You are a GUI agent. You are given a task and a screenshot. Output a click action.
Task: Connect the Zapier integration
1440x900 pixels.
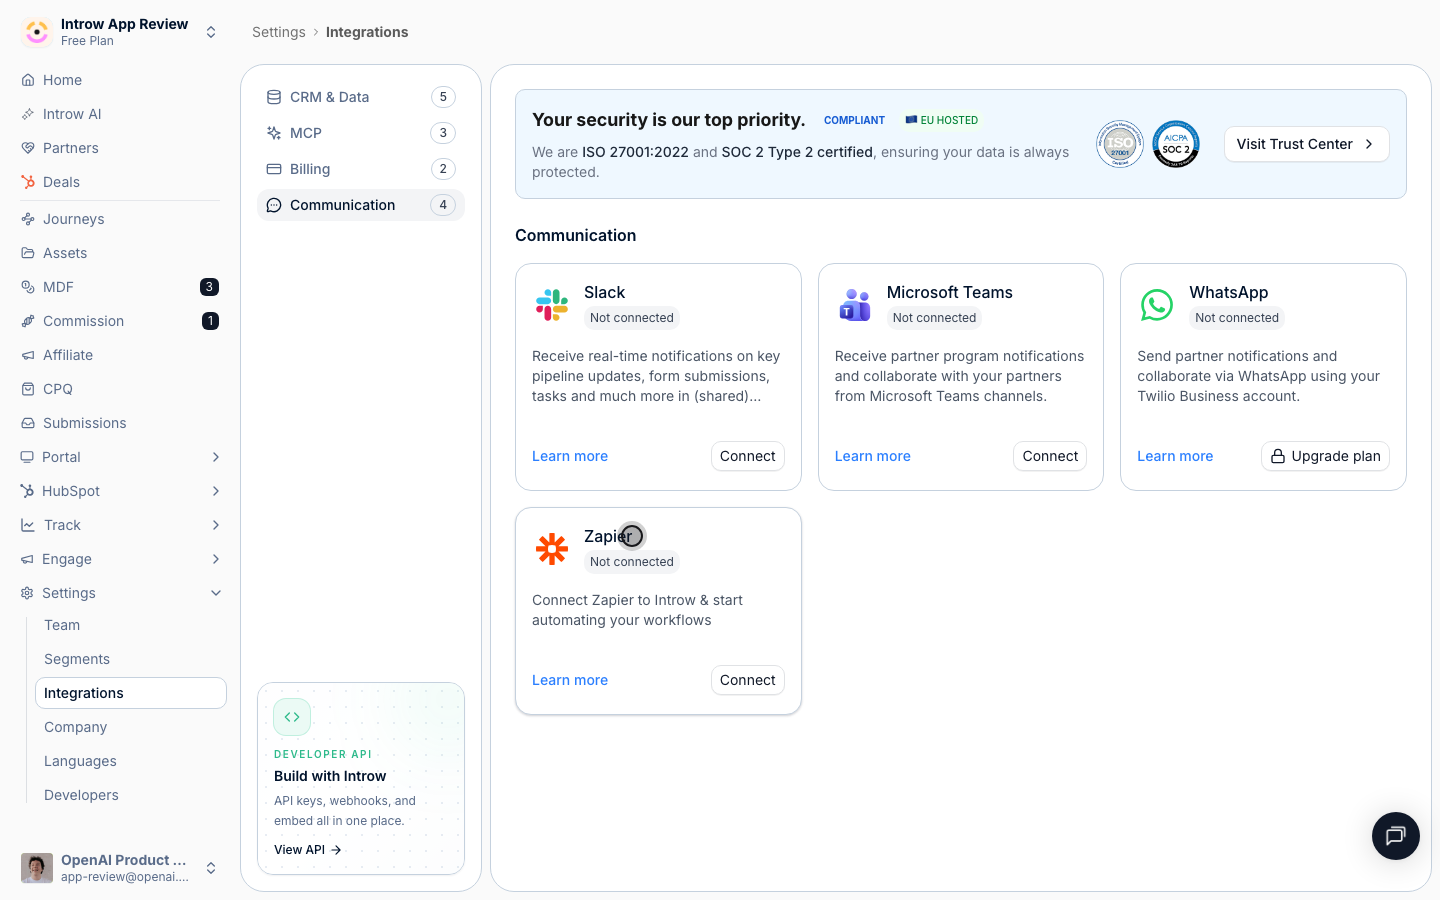click(x=748, y=680)
